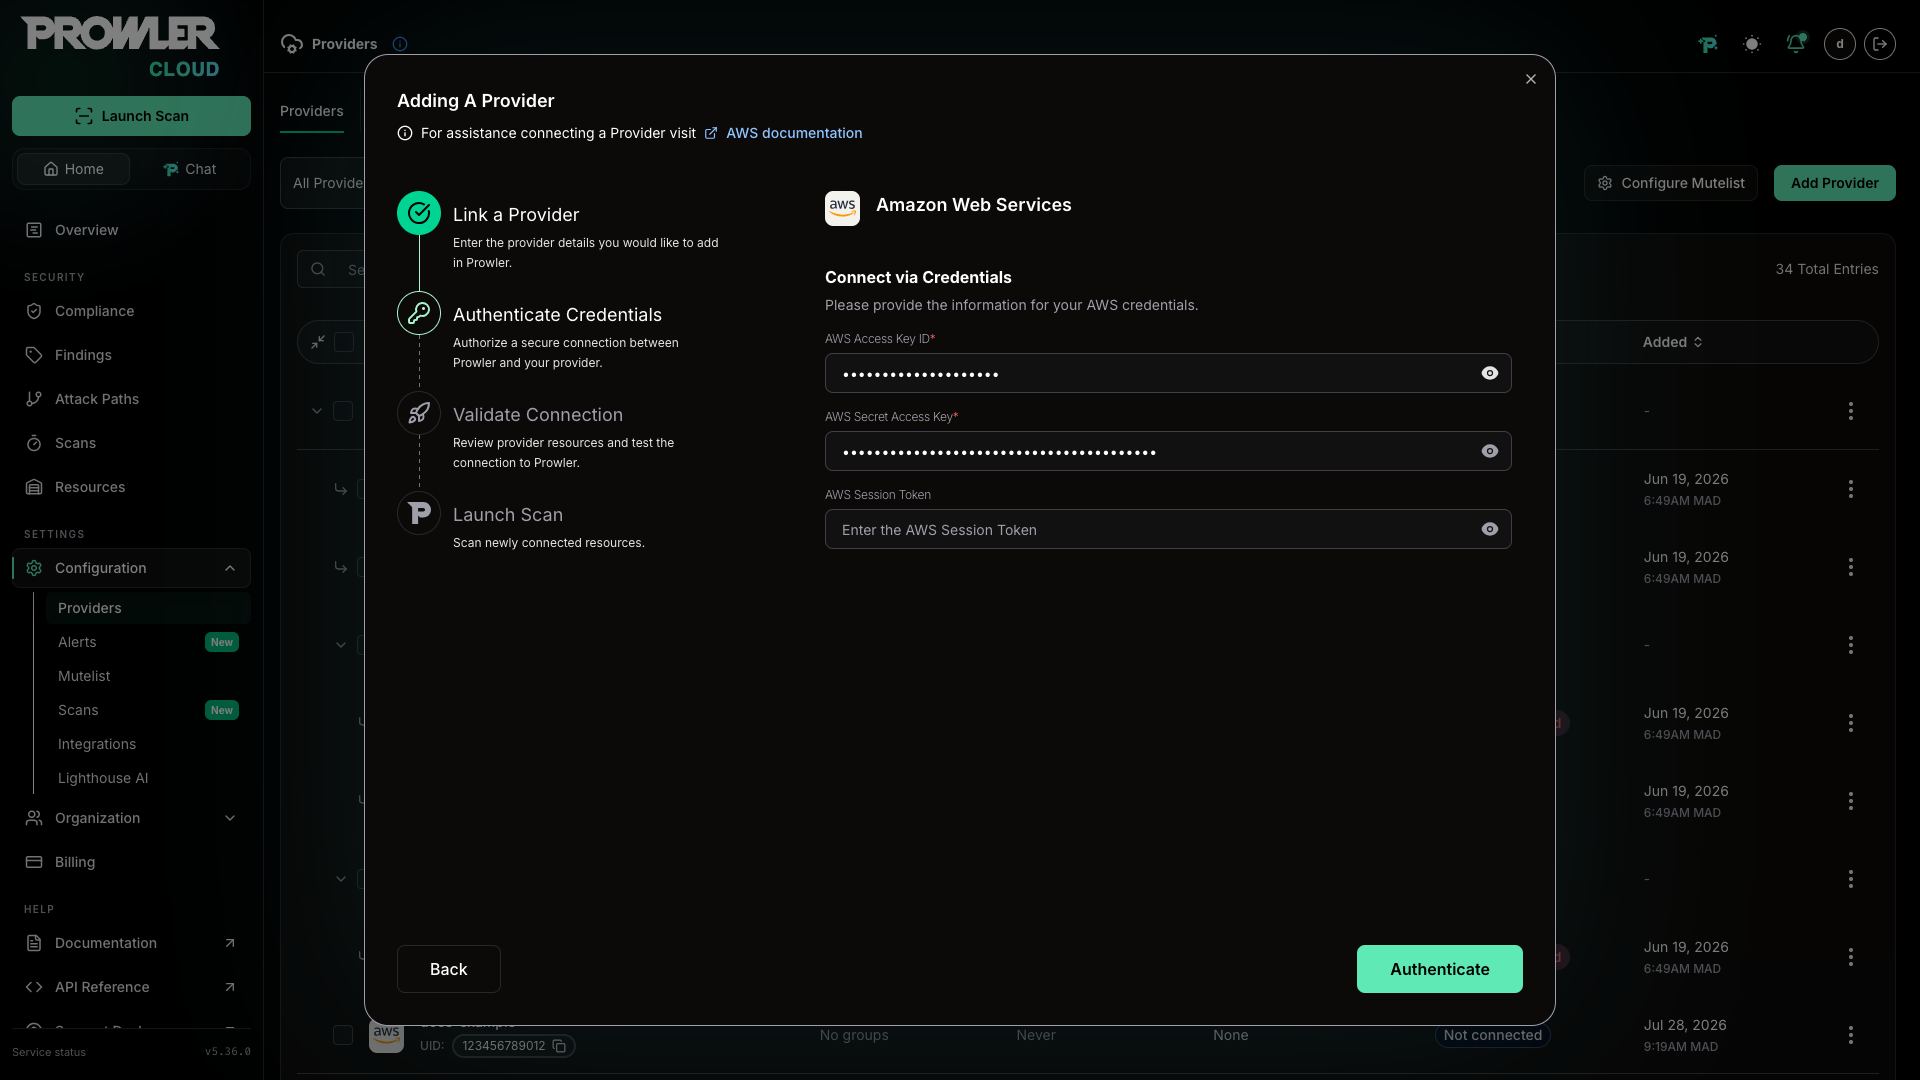
Task: Toggle select-all checkbox in table header
Action: click(344, 342)
